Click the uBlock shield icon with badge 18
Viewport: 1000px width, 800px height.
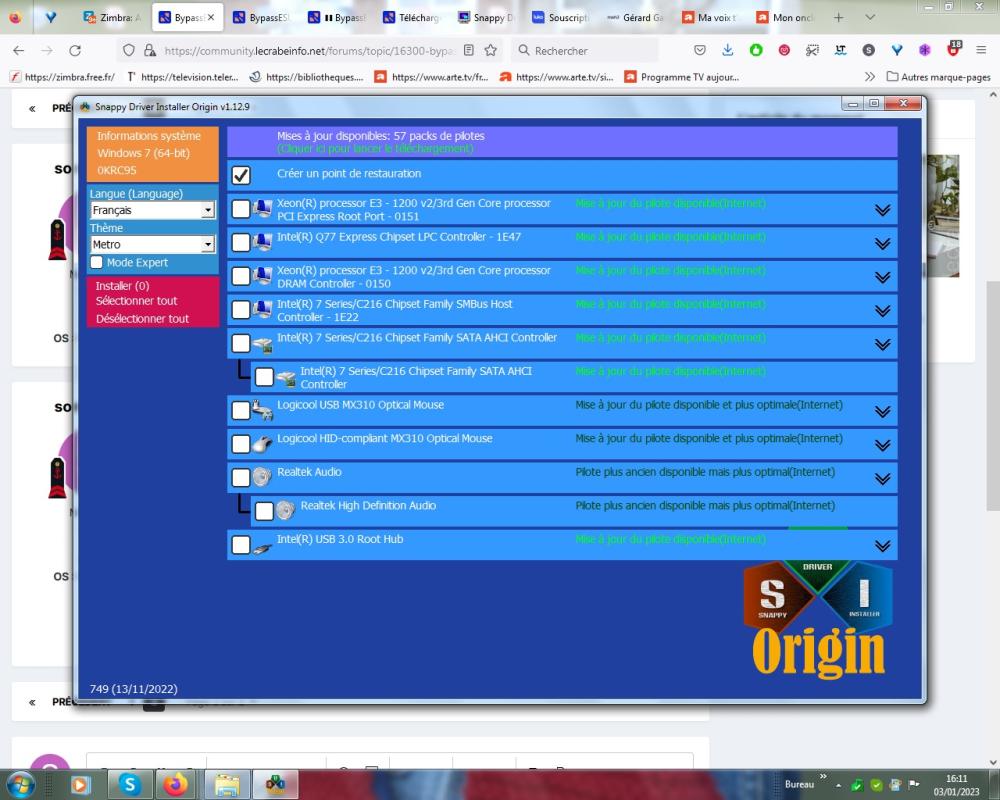tap(953, 49)
